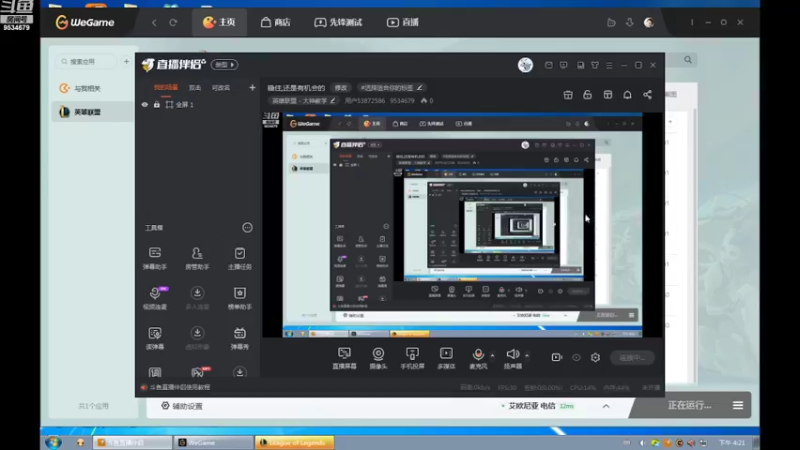The width and height of the screenshot is (800, 450).
Task: Open the 主播任务 tool
Action: click(239, 258)
